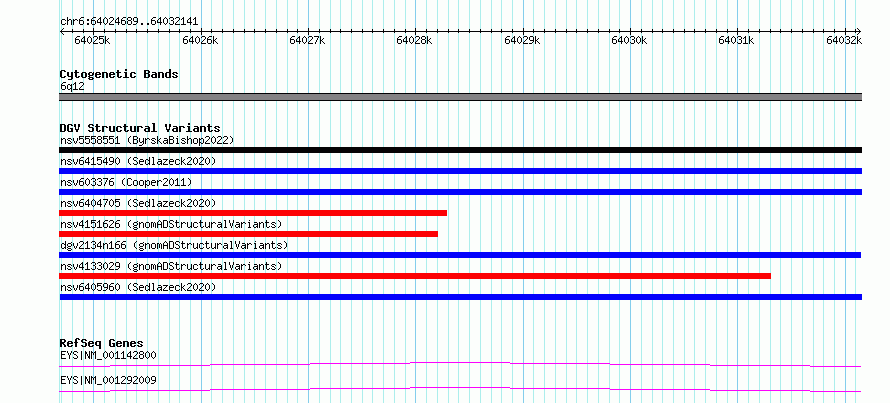Click the DGV Structural Variants track heading

[140, 128]
